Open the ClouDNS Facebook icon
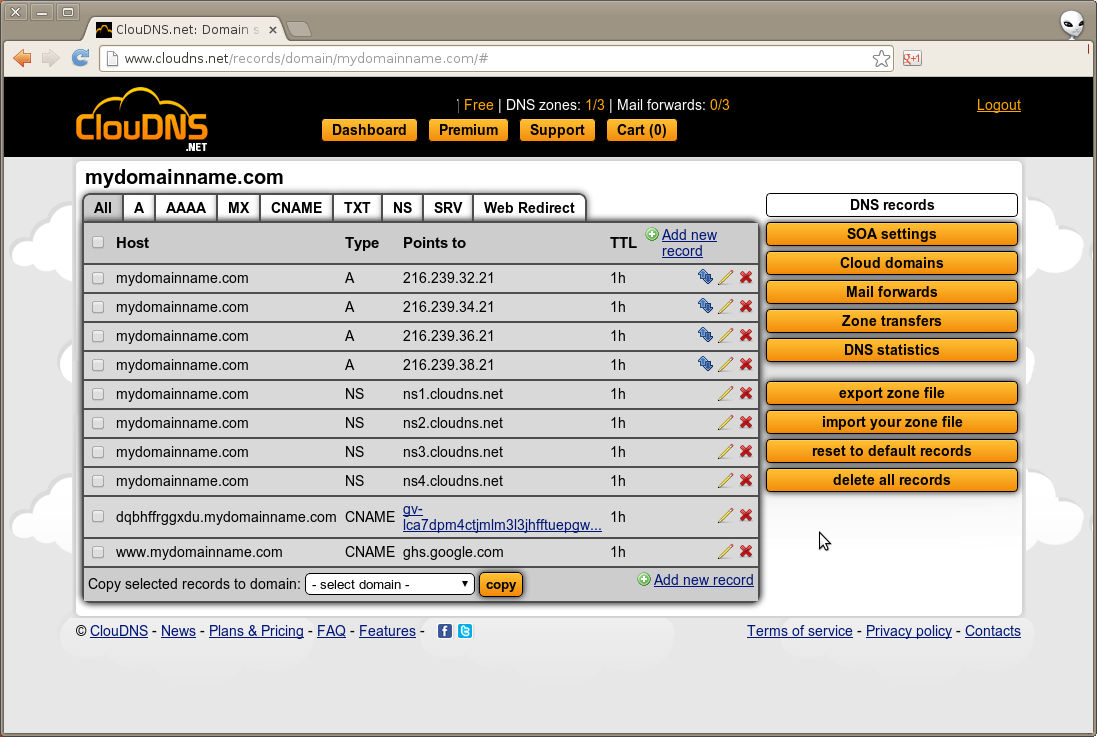Image resolution: width=1097 pixels, height=737 pixels. pyautogui.click(x=444, y=631)
